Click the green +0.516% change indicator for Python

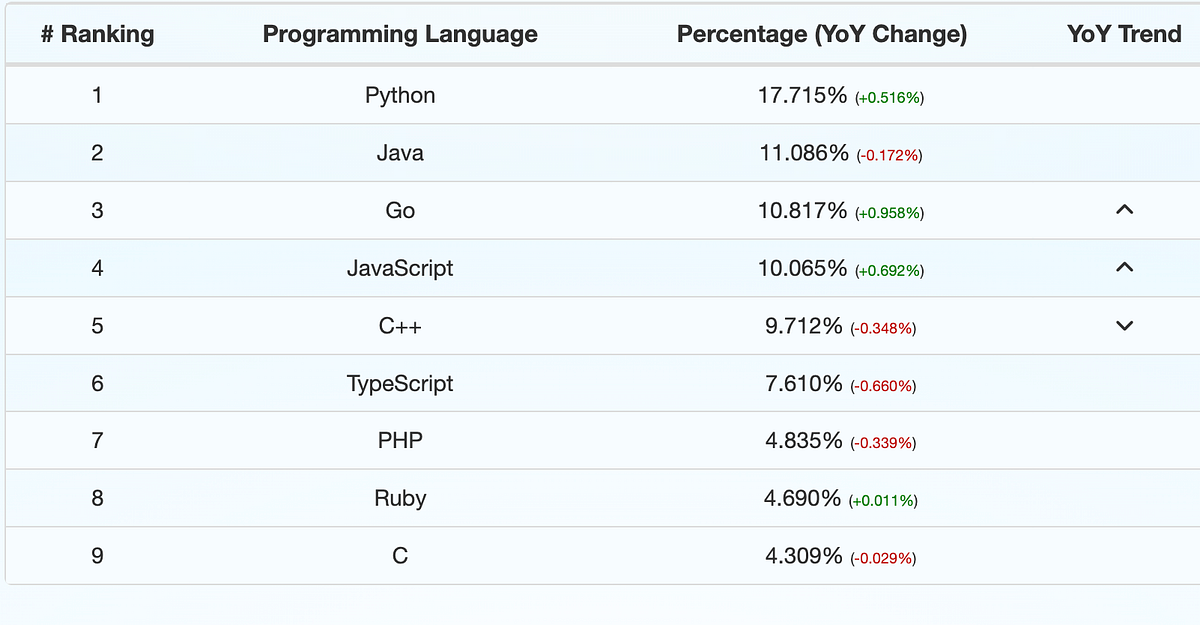889,97
